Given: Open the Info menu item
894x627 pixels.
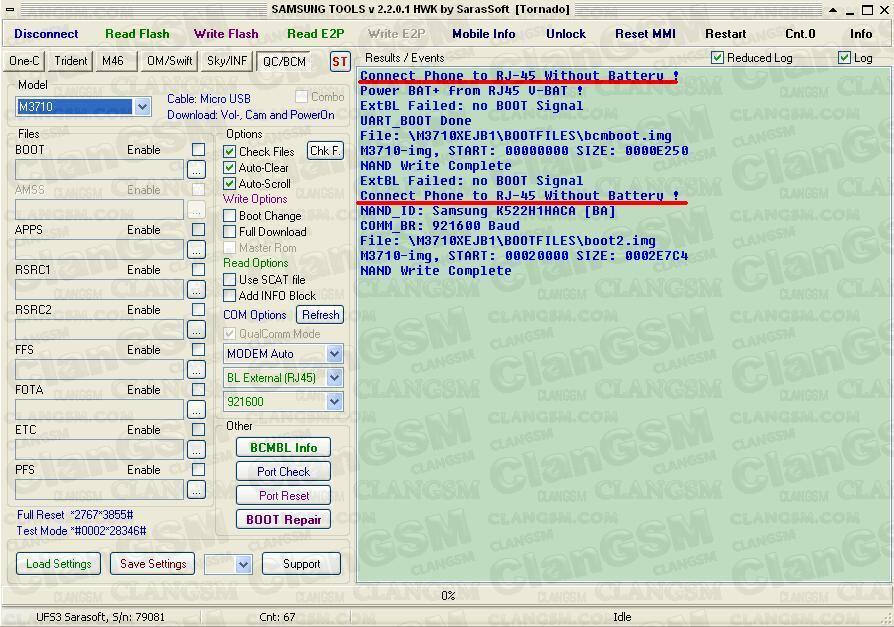Looking at the screenshot, I should (861, 34).
